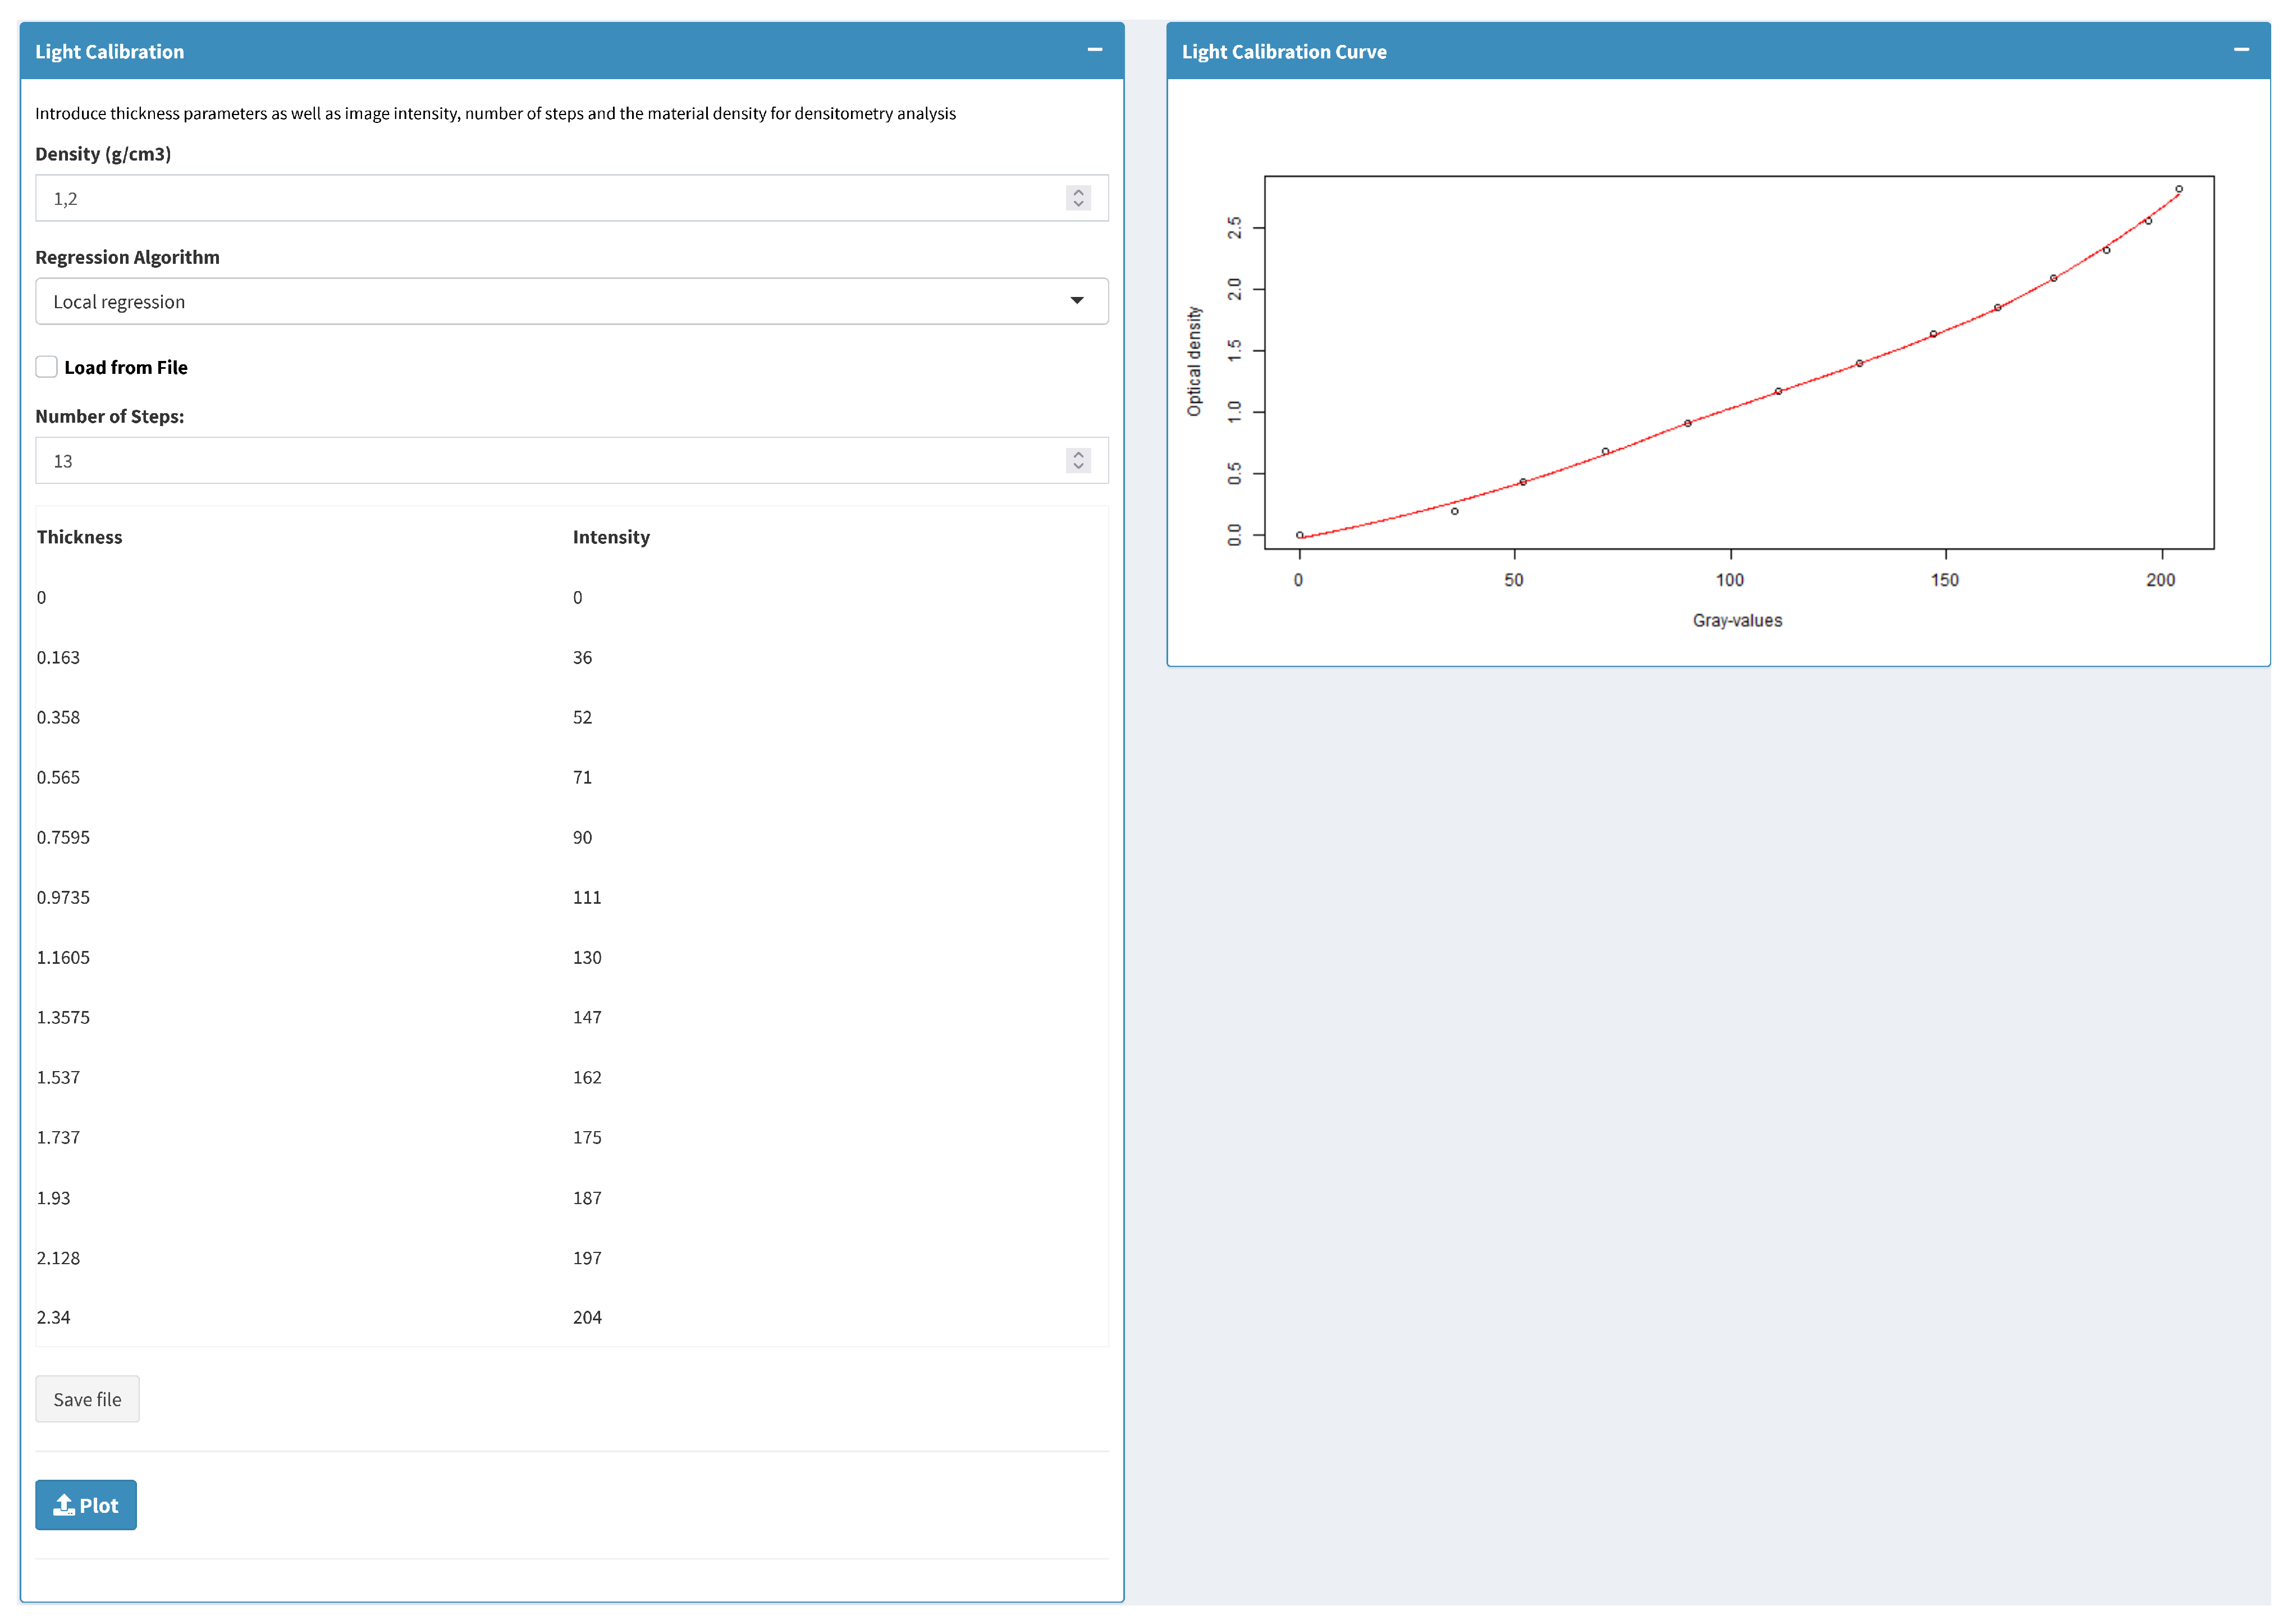Image resolution: width=2292 pixels, height=1624 pixels.
Task: Click the Plot button with upload icon
Action: [86, 1505]
